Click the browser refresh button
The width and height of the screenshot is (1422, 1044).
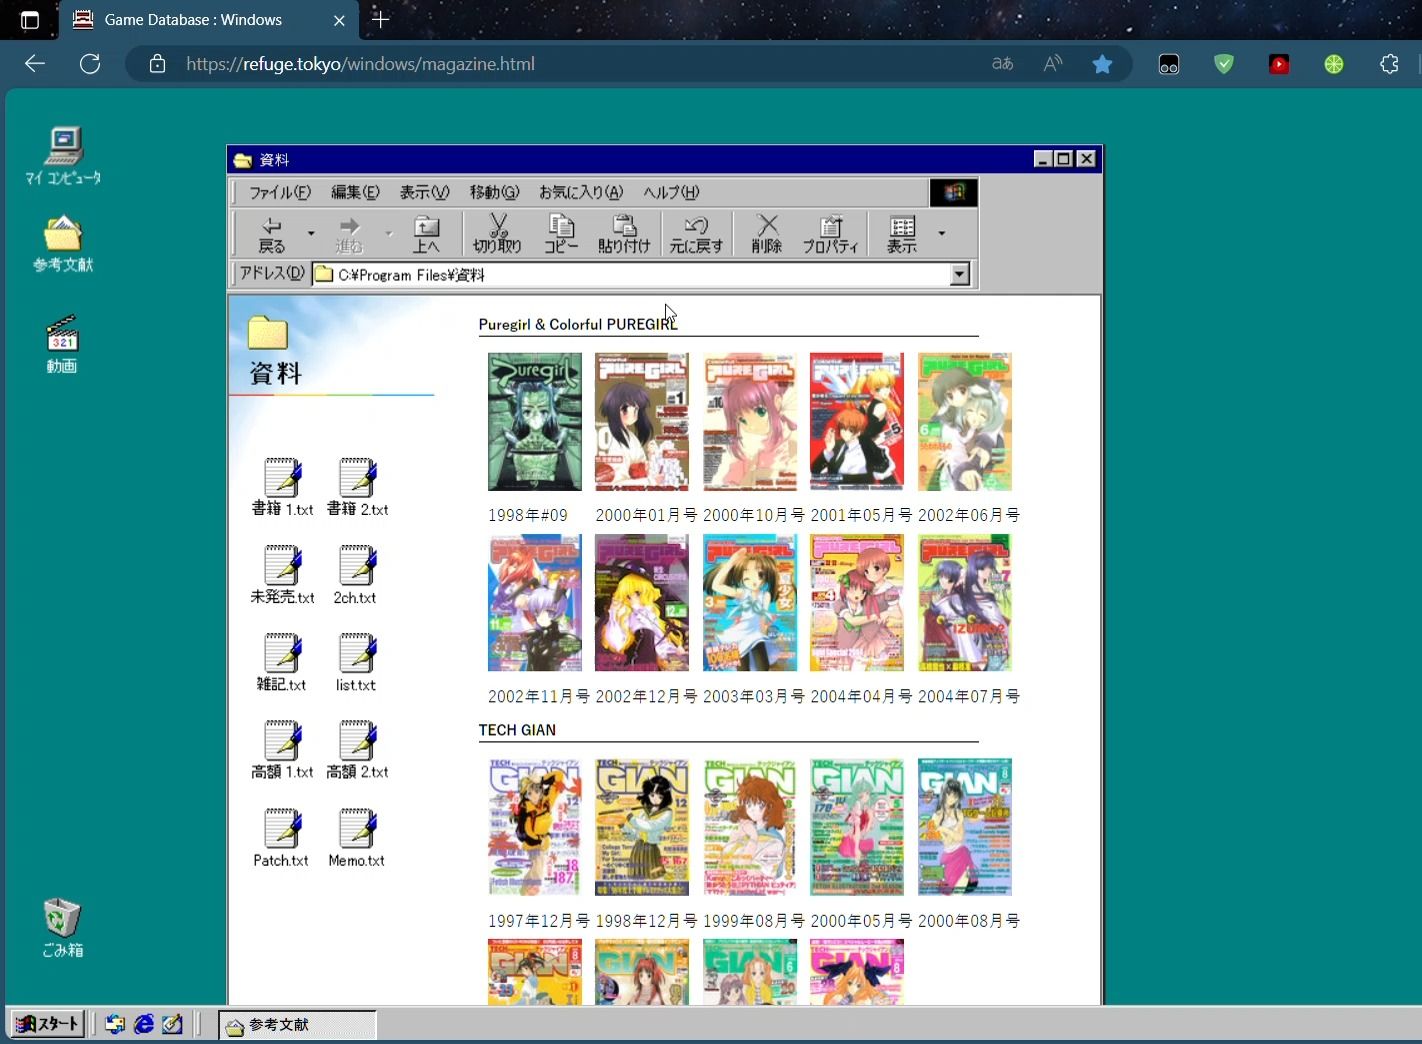pos(90,64)
